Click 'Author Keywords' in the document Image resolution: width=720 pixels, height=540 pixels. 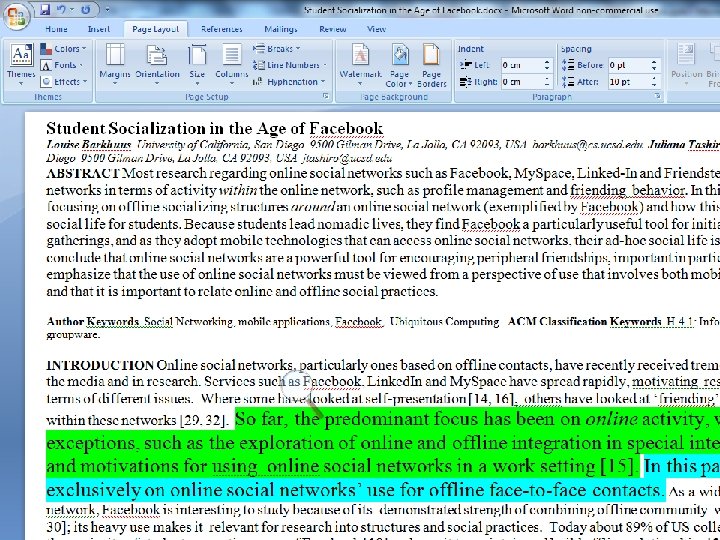(92, 322)
